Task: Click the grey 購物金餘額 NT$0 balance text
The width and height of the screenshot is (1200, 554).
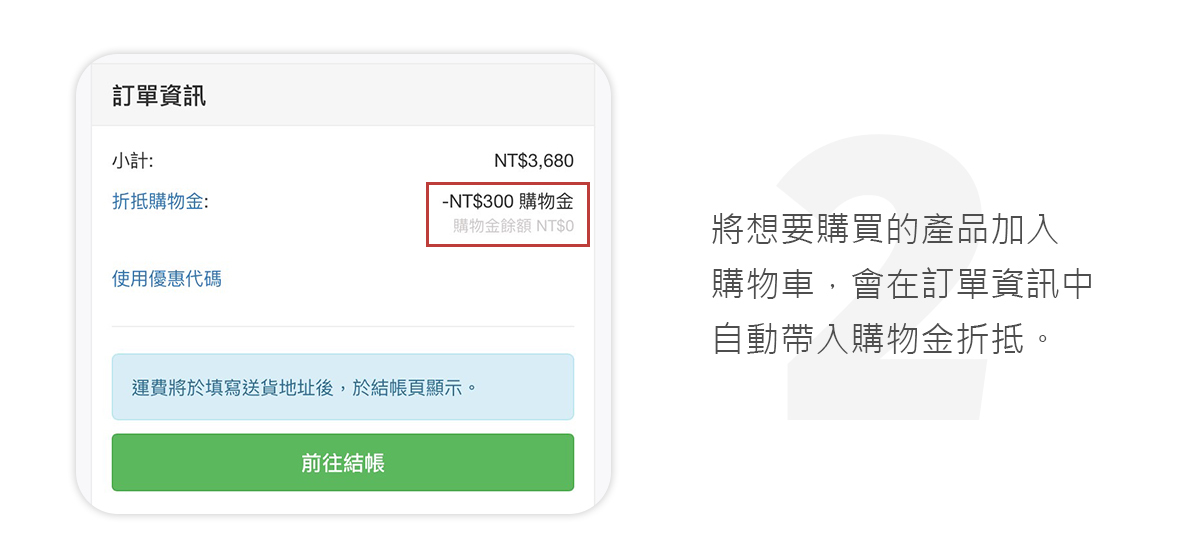Action: [x=513, y=226]
